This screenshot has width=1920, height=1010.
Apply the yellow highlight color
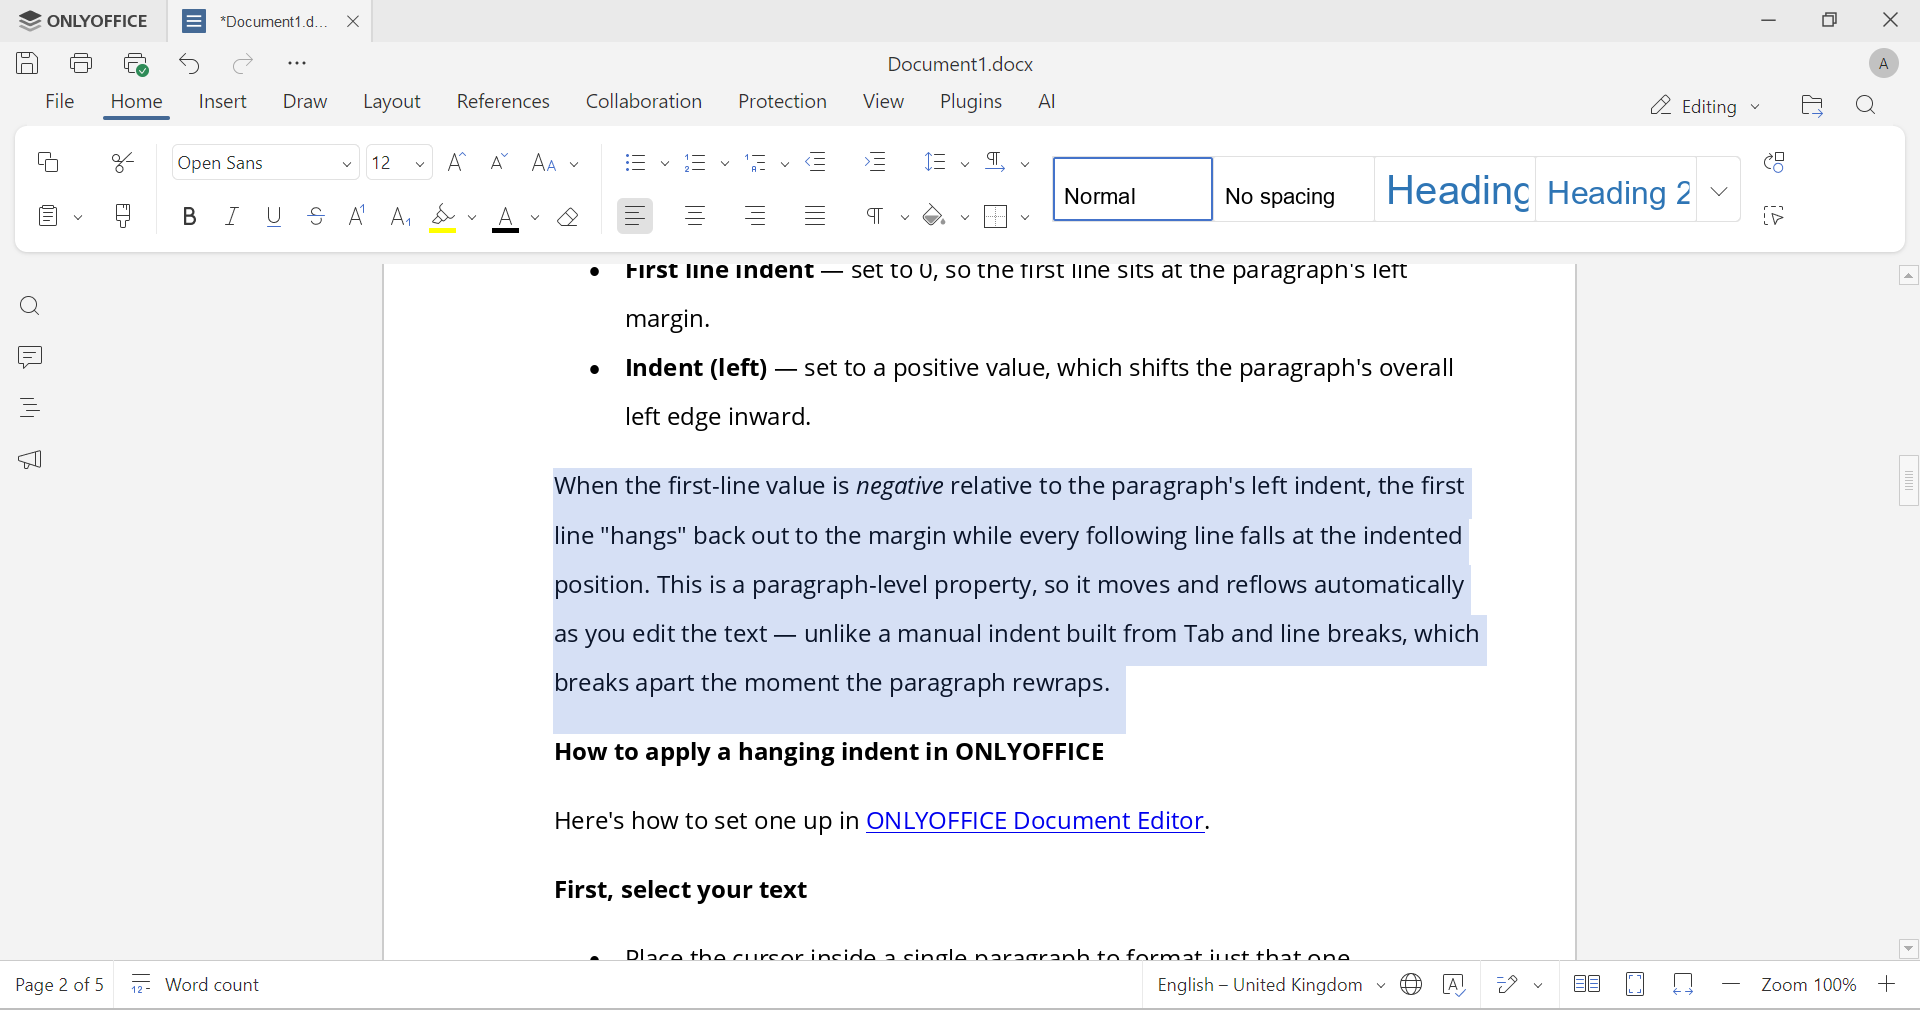point(443,217)
